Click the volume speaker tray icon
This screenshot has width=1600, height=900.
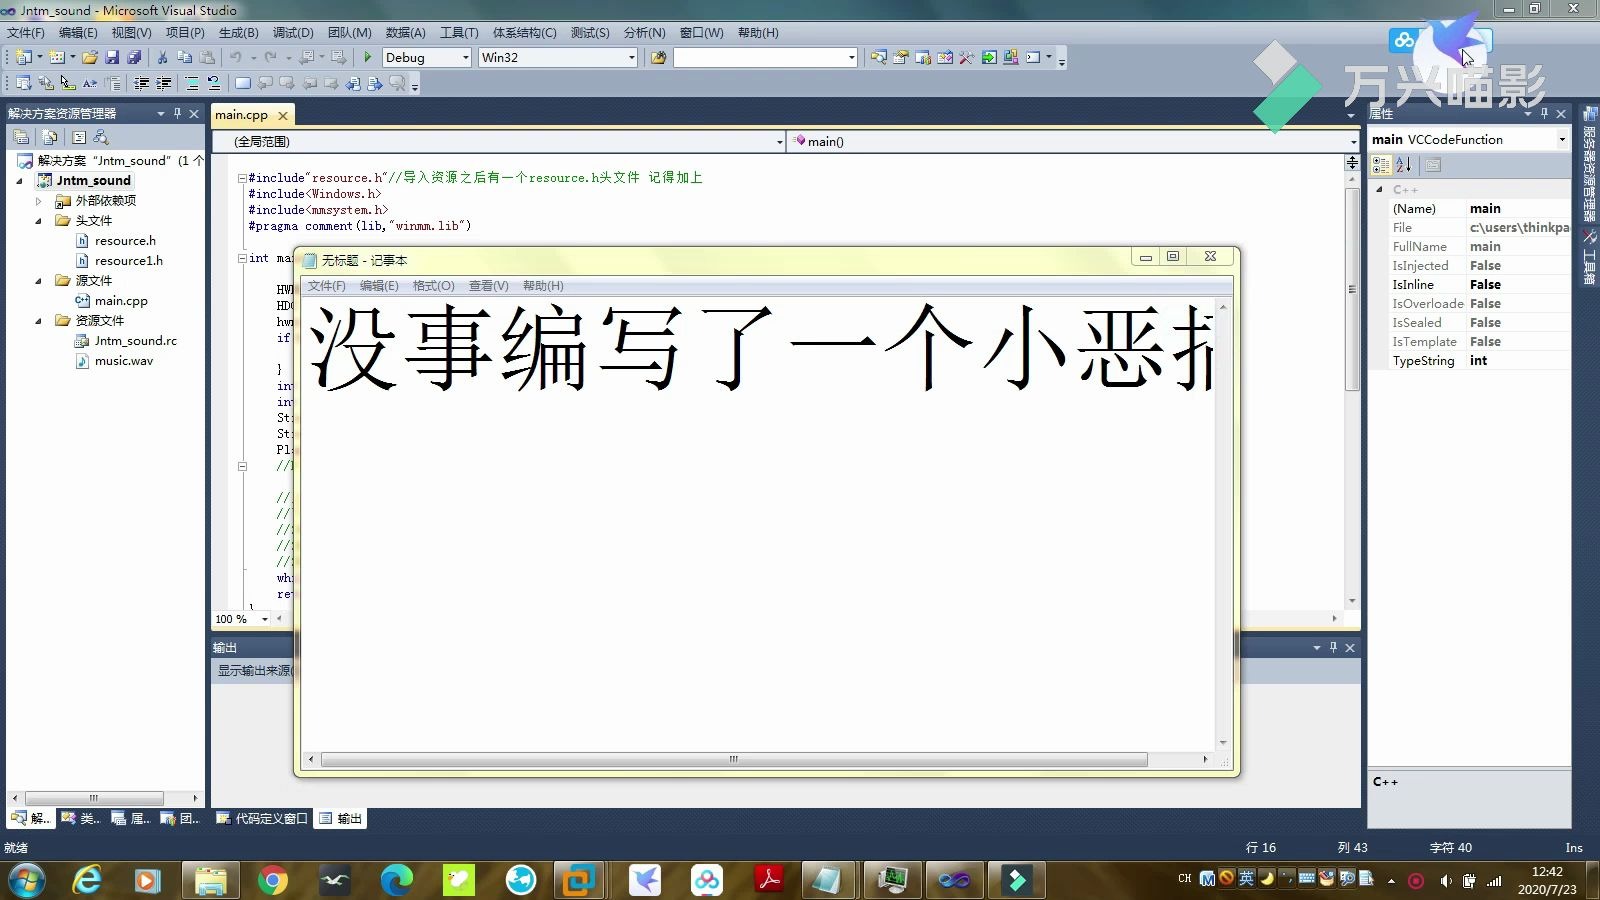(x=1445, y=881)
